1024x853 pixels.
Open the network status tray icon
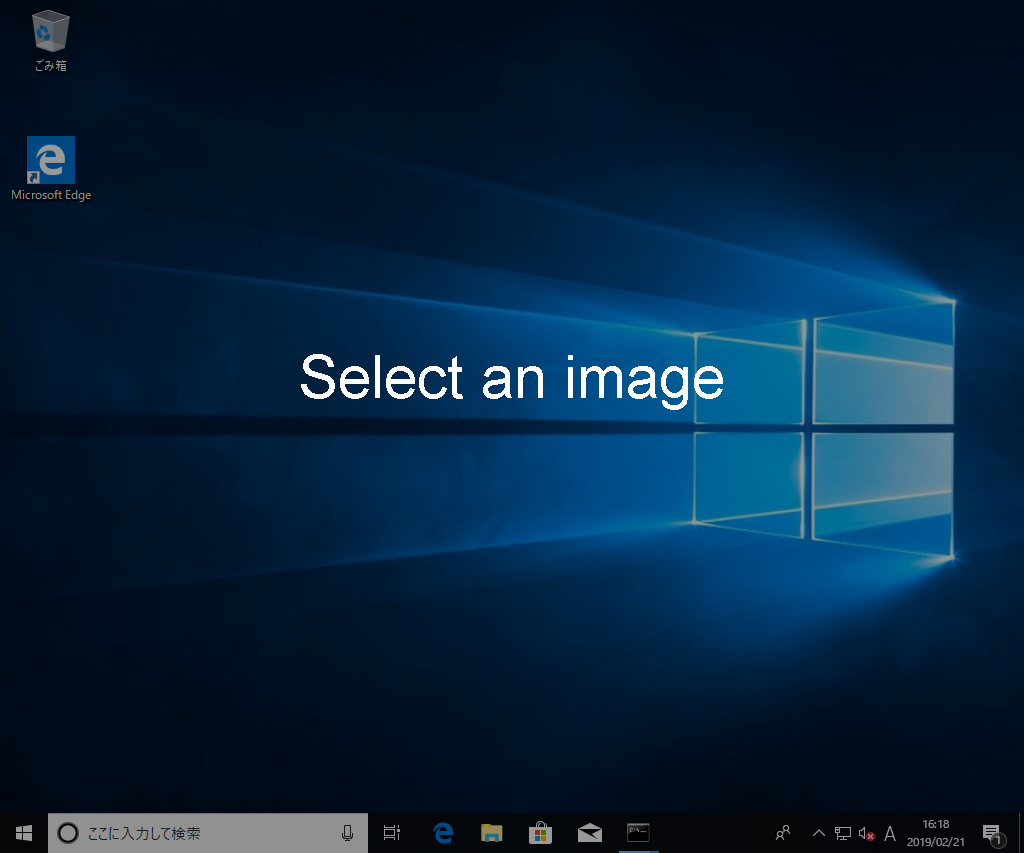[x=842, y=833]
